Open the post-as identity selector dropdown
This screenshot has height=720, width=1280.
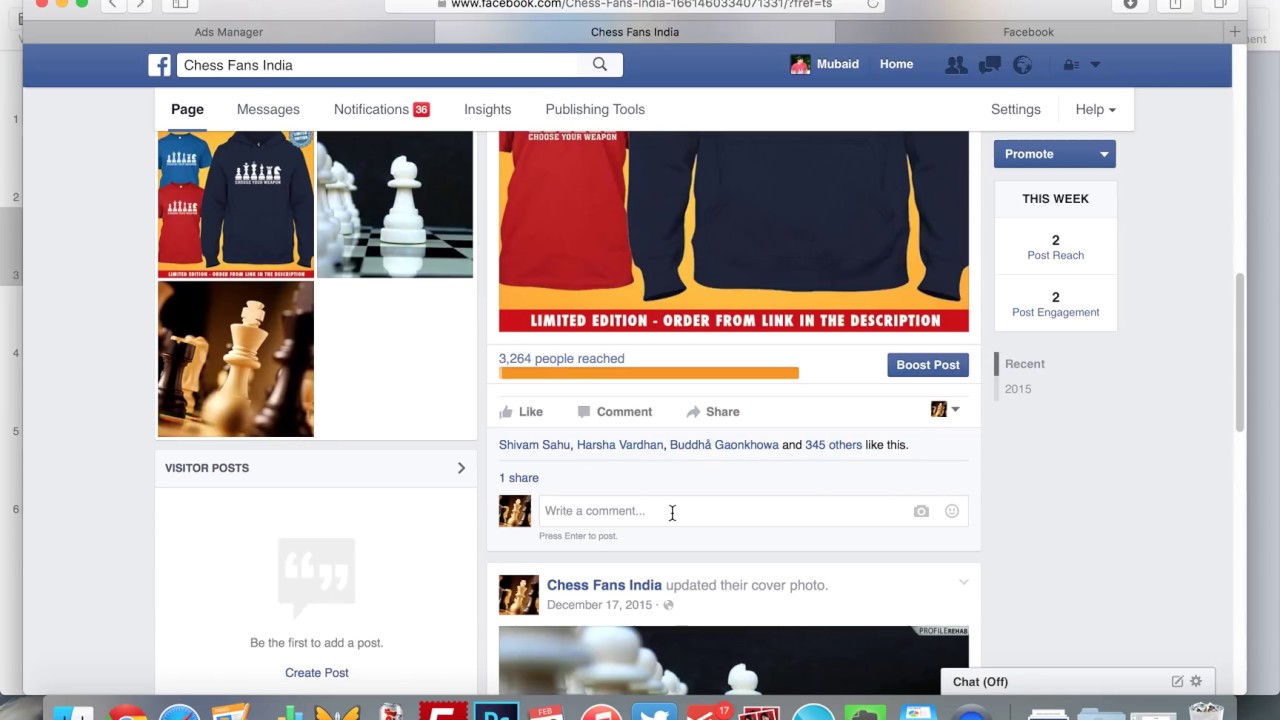tap(946, 409)
